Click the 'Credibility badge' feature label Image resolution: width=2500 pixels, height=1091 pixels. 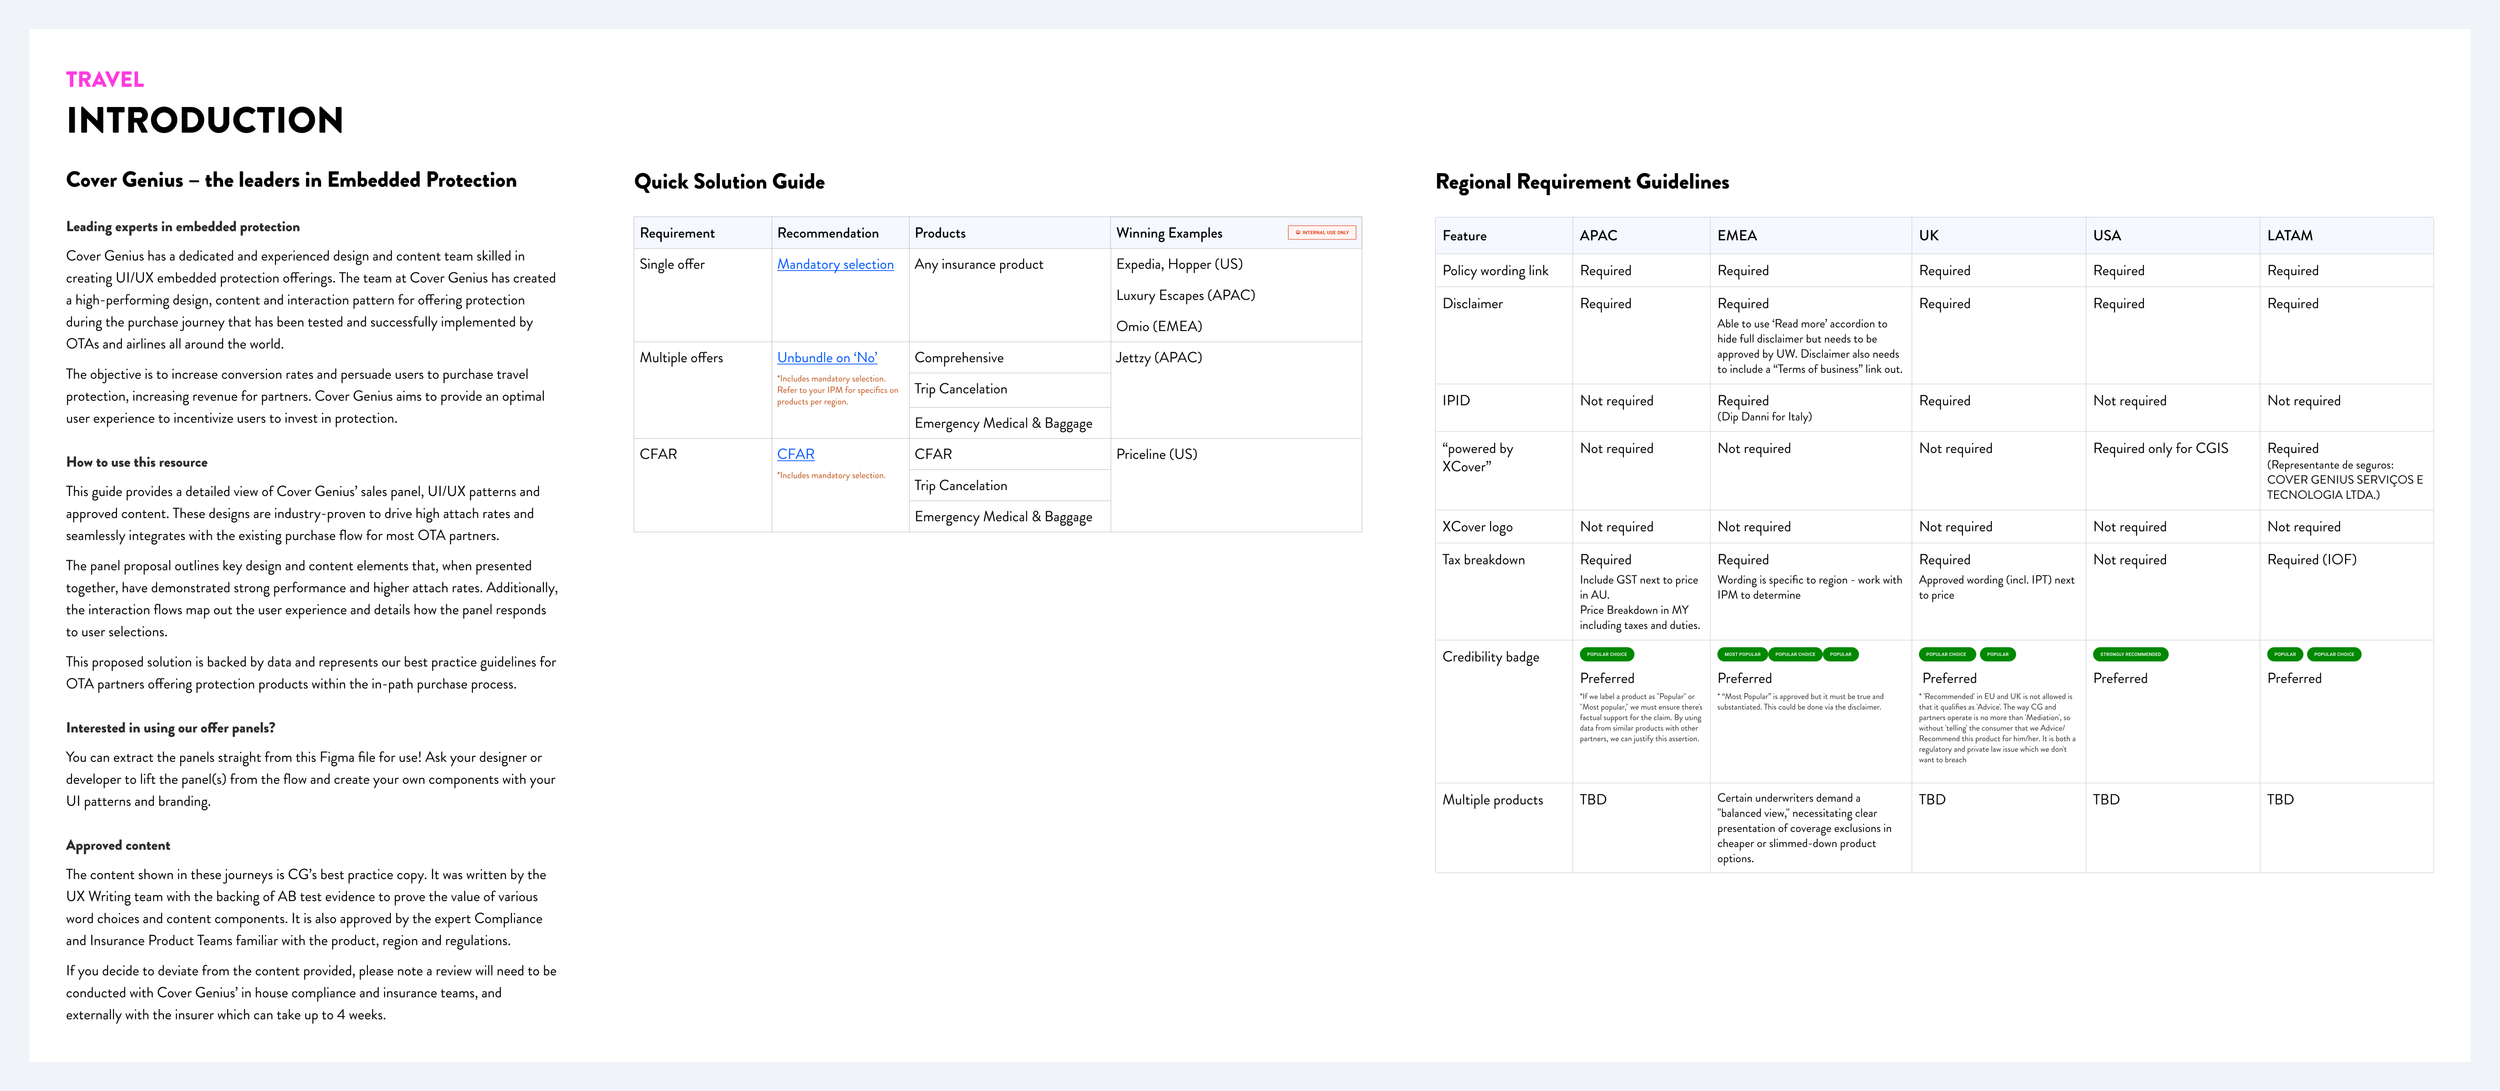pyautogui.click(x=1490, y=657)
